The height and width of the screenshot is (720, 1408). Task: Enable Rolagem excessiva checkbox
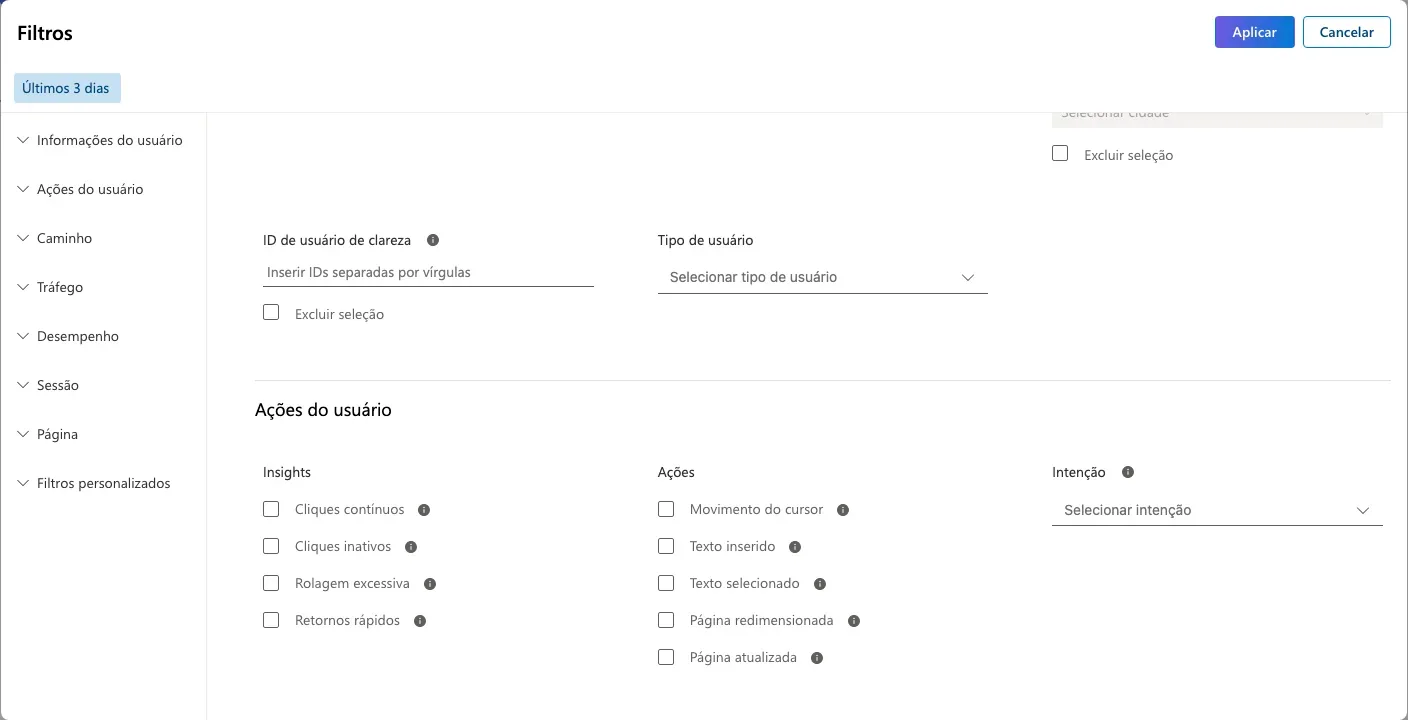[x=271, y=583]
